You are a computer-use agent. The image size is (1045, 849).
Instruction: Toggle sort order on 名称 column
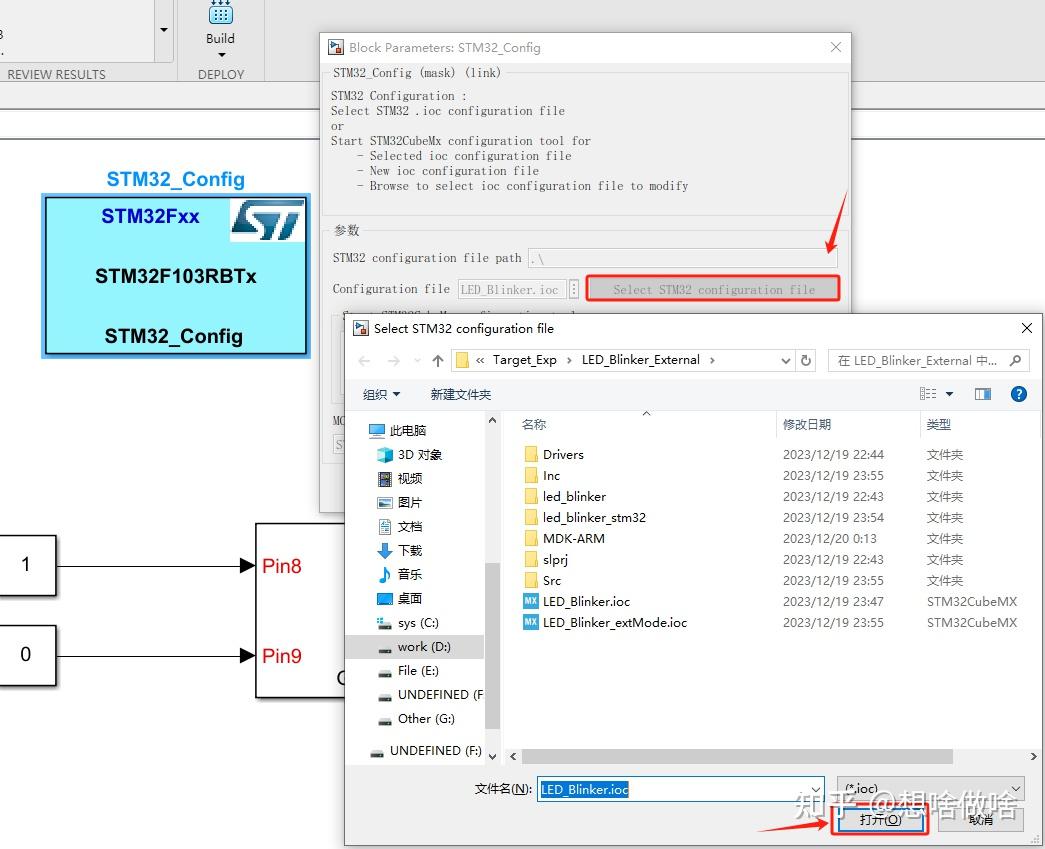(x=534, y=424)
